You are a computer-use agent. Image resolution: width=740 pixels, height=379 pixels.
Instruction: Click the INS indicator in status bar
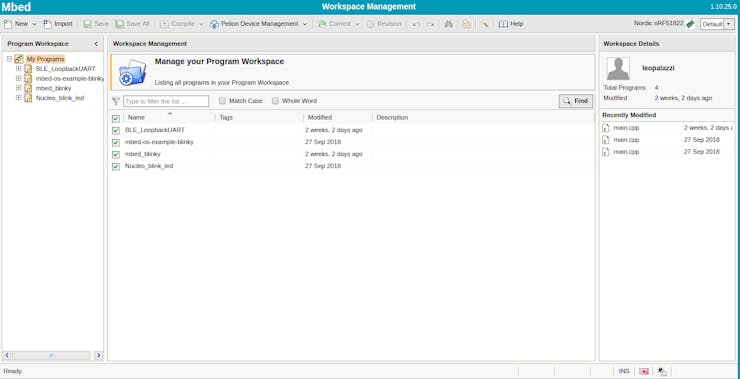point(624,371)
